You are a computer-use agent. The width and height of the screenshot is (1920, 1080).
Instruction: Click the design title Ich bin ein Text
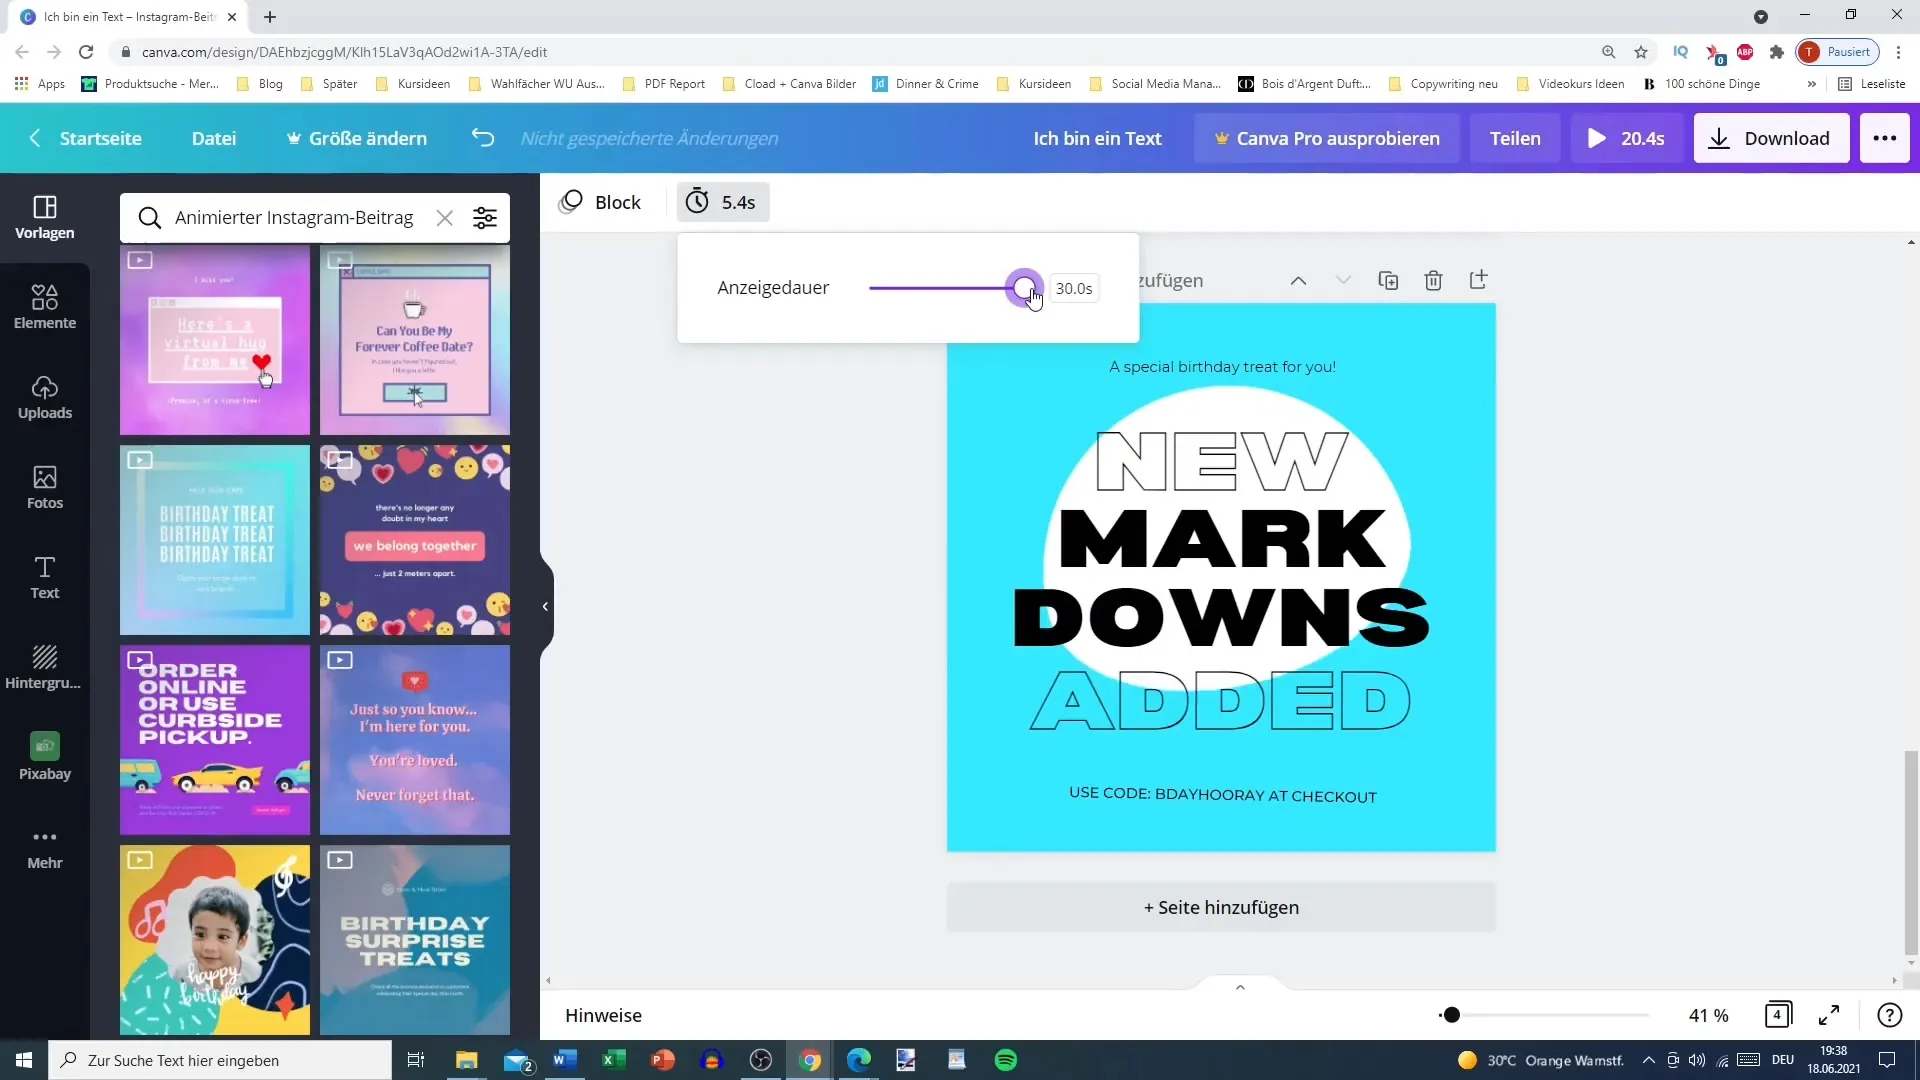pos(1097,138)
